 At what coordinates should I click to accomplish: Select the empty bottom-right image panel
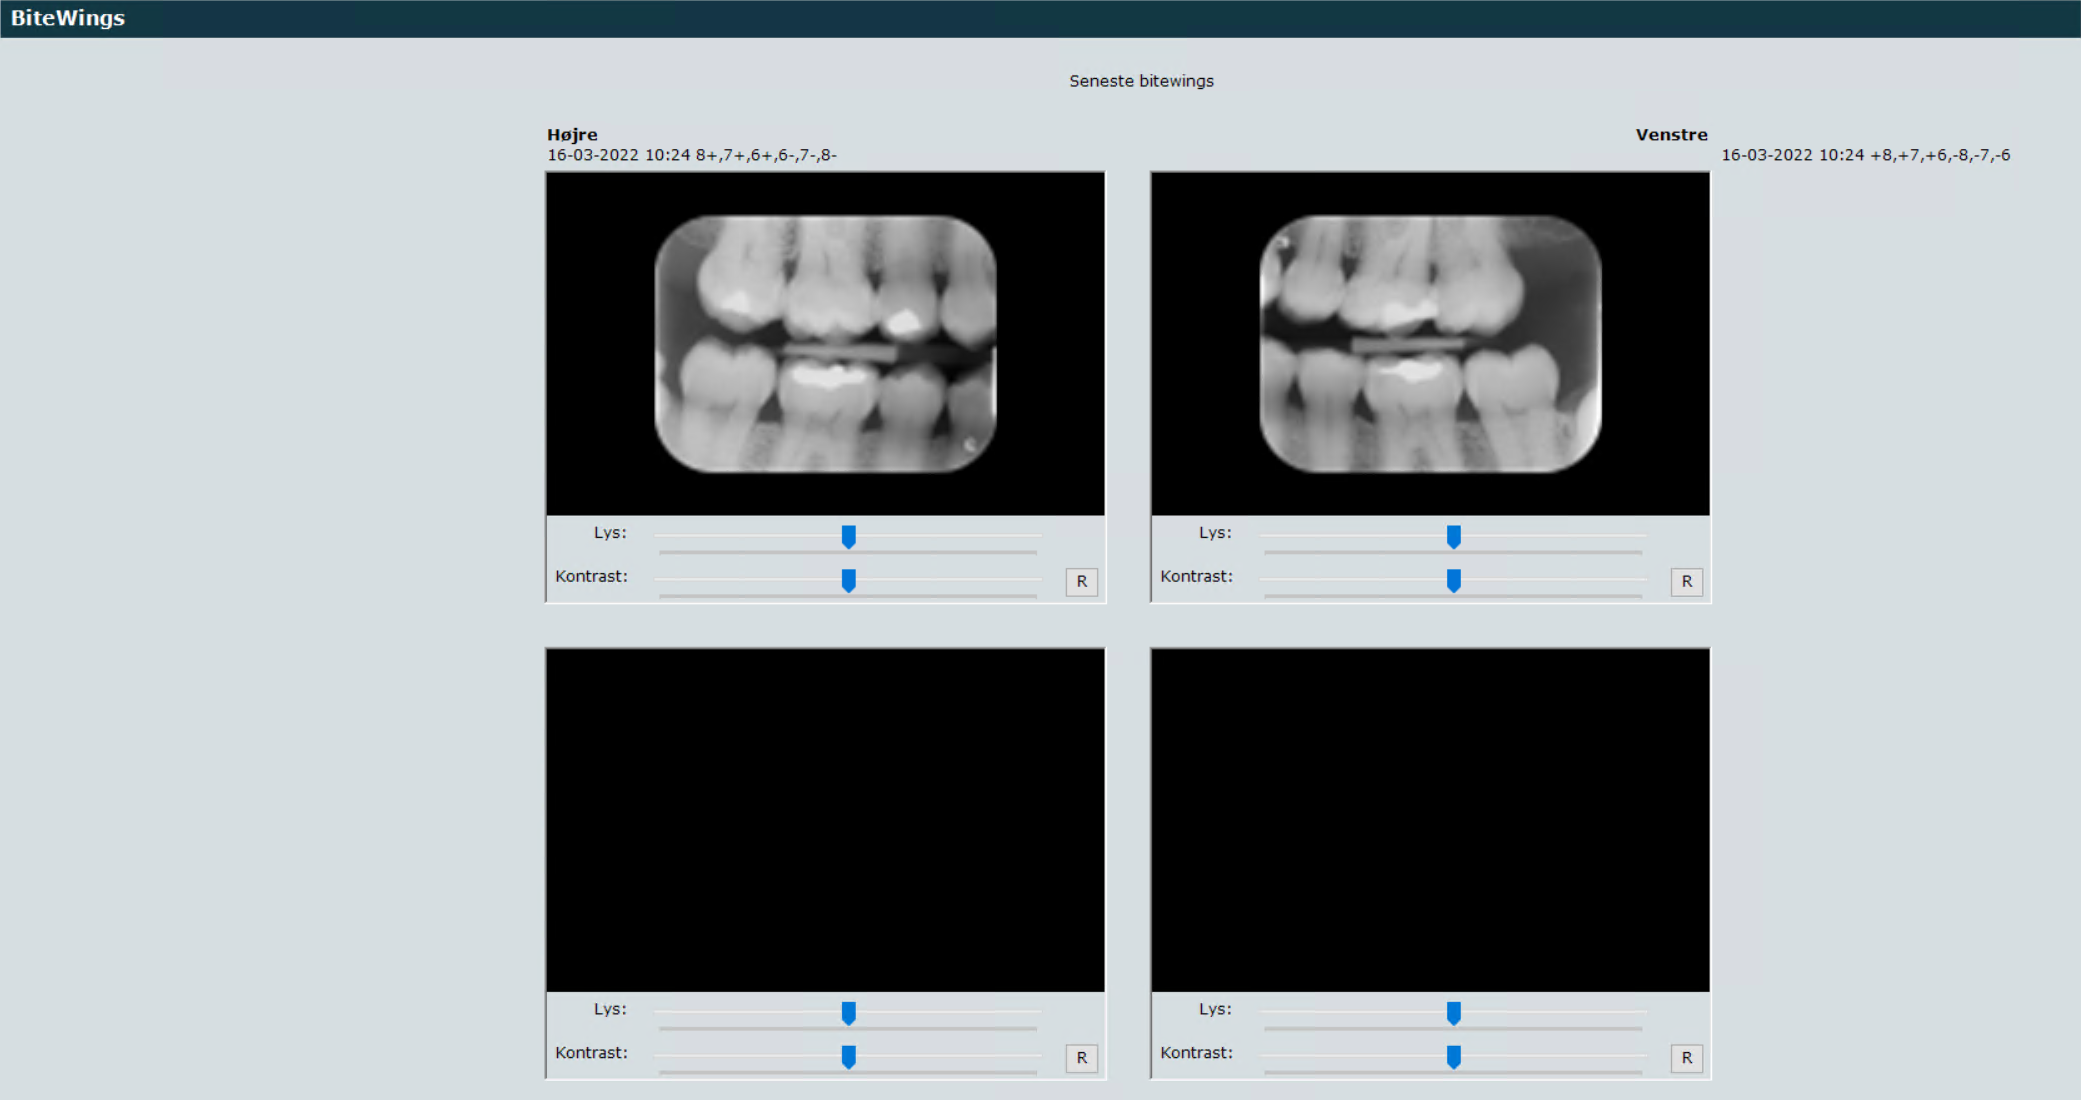tap(1430, 820)
